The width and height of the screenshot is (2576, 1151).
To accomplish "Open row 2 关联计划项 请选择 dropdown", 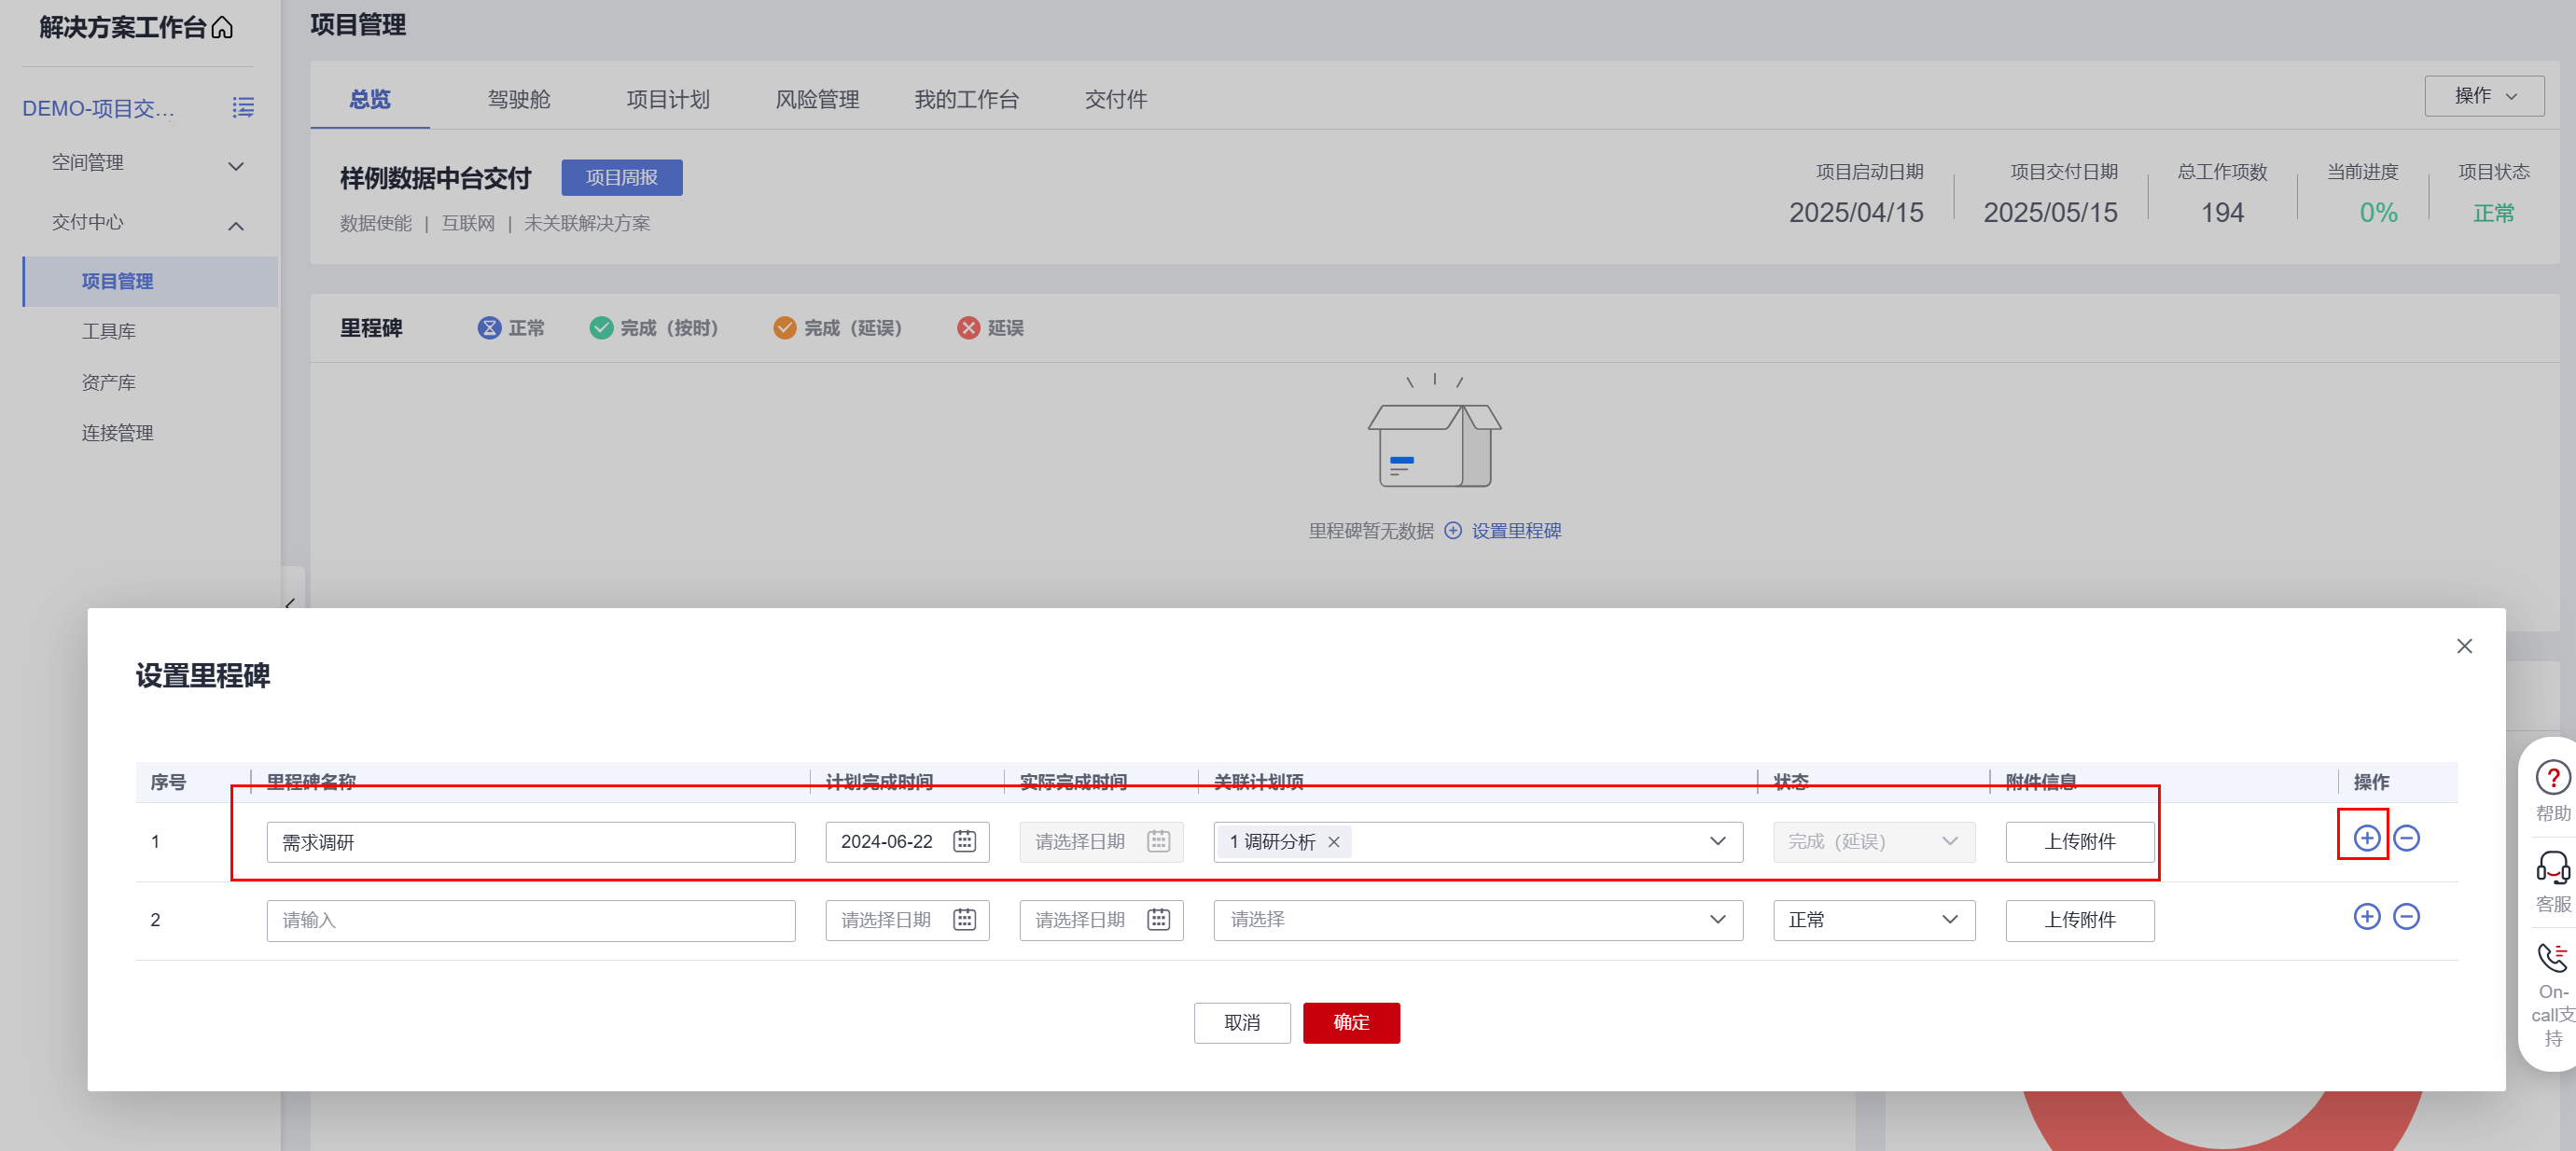I will tap(1477, 920).
